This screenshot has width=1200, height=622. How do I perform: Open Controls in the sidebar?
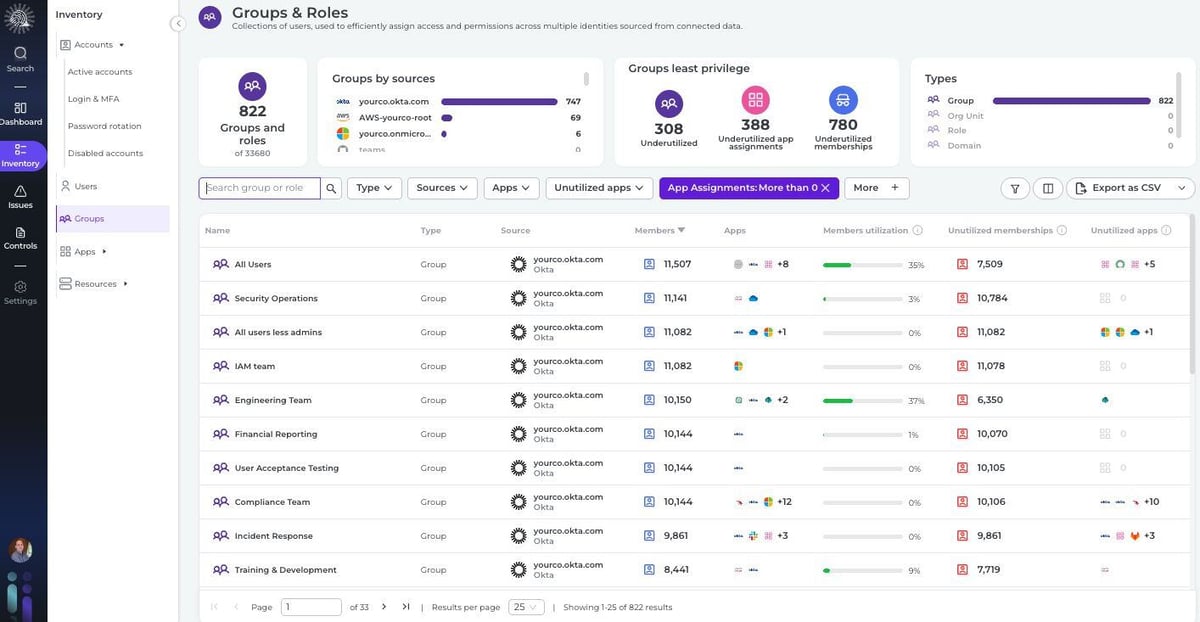tap(20, 237)
